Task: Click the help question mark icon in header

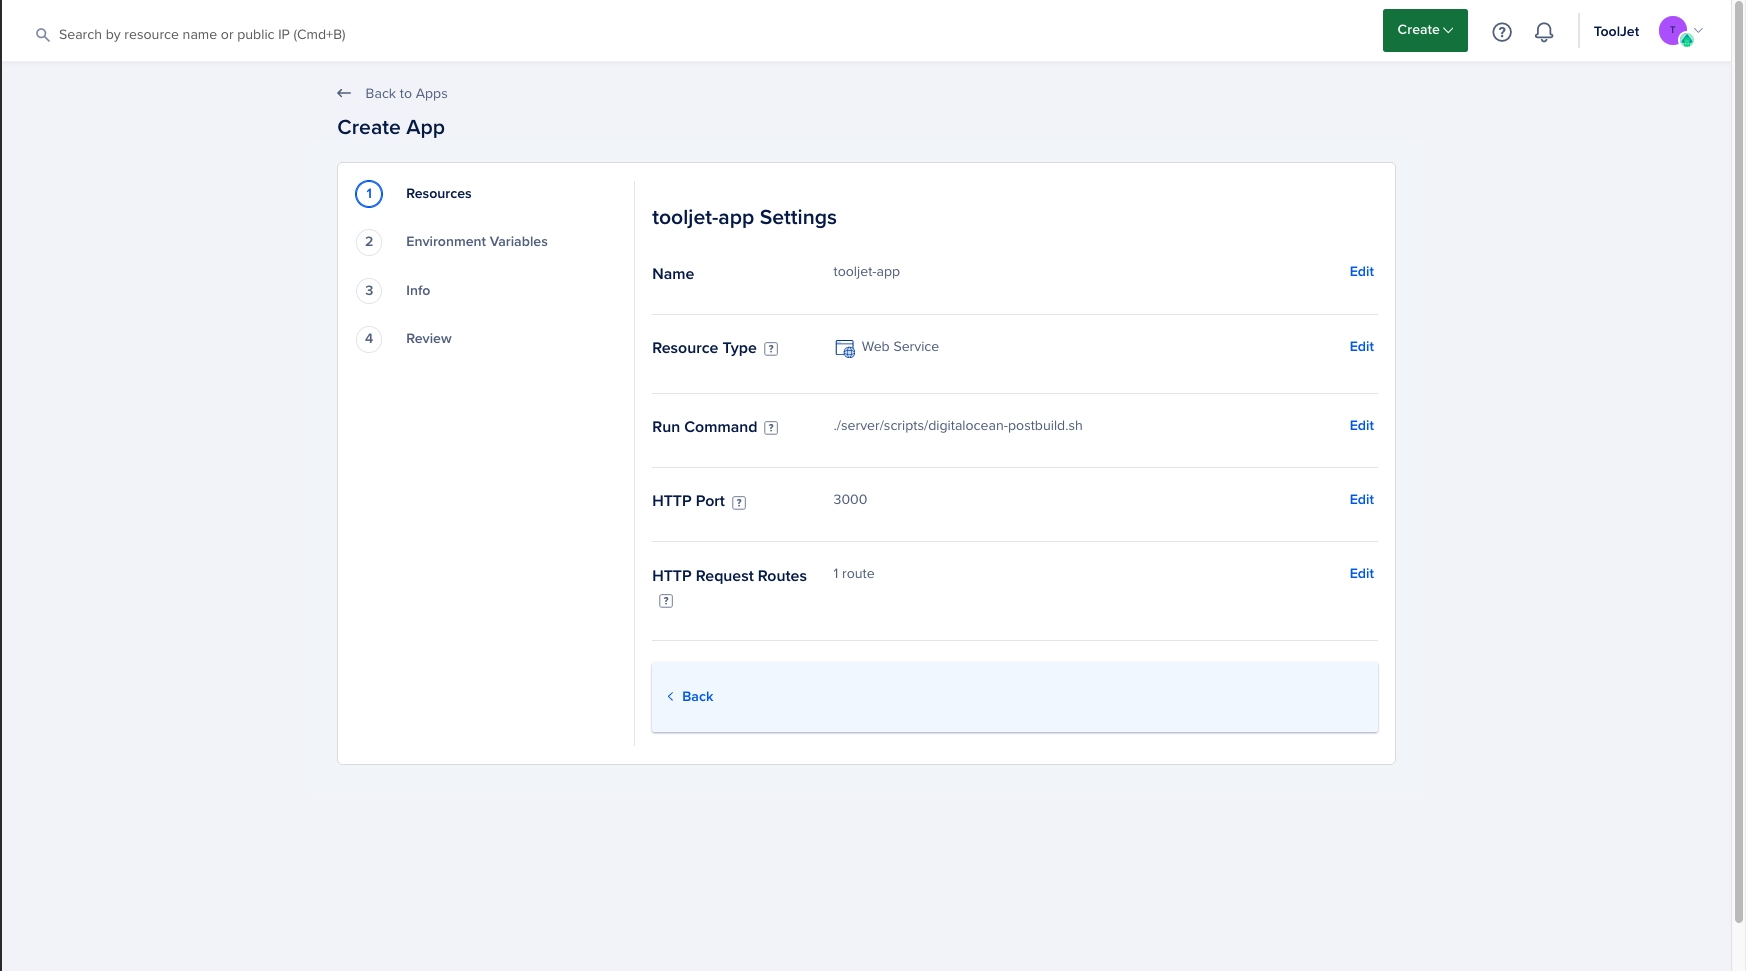Action: point(1501,32)
